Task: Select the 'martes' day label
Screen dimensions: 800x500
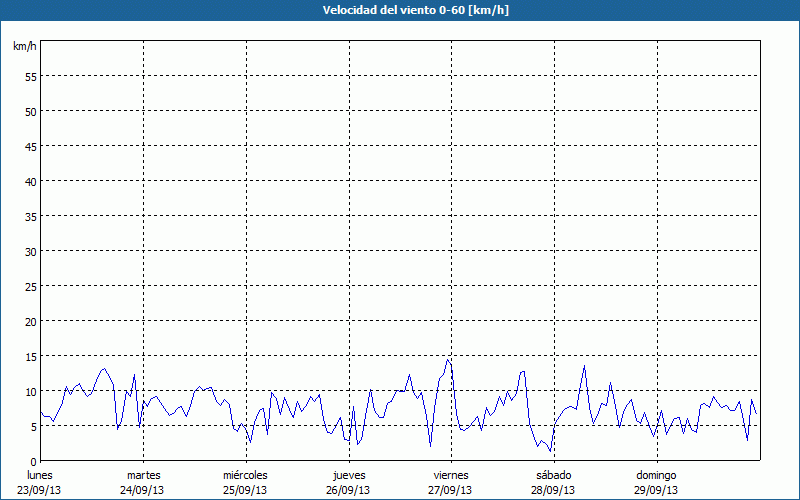Action: [143, 475]
